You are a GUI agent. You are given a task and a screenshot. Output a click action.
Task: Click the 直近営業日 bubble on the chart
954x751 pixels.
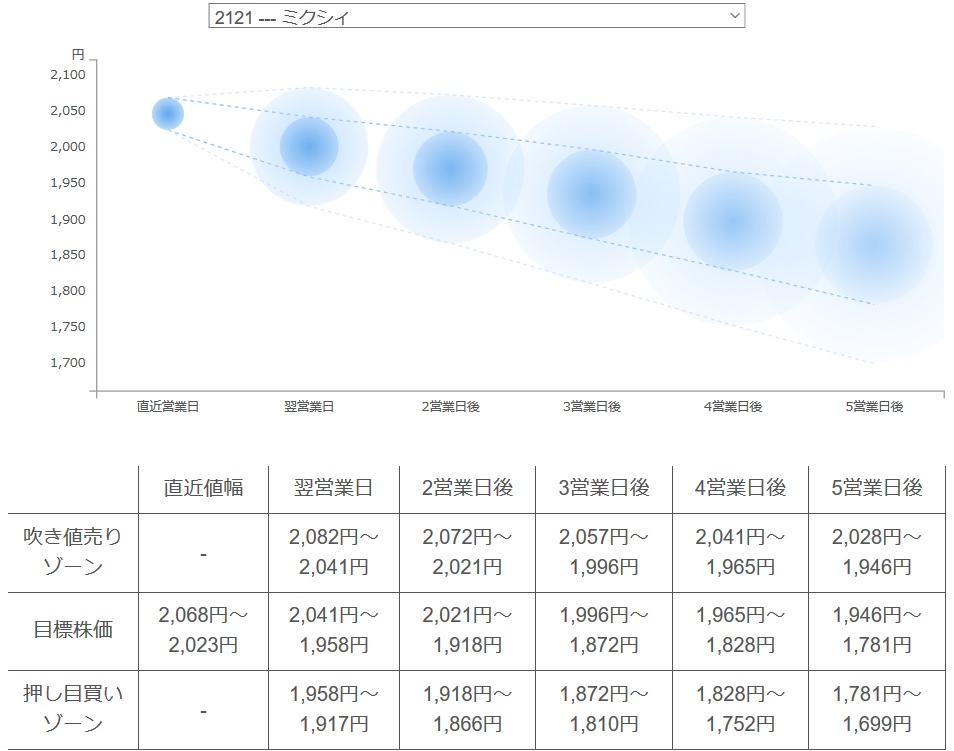(167, 114)
